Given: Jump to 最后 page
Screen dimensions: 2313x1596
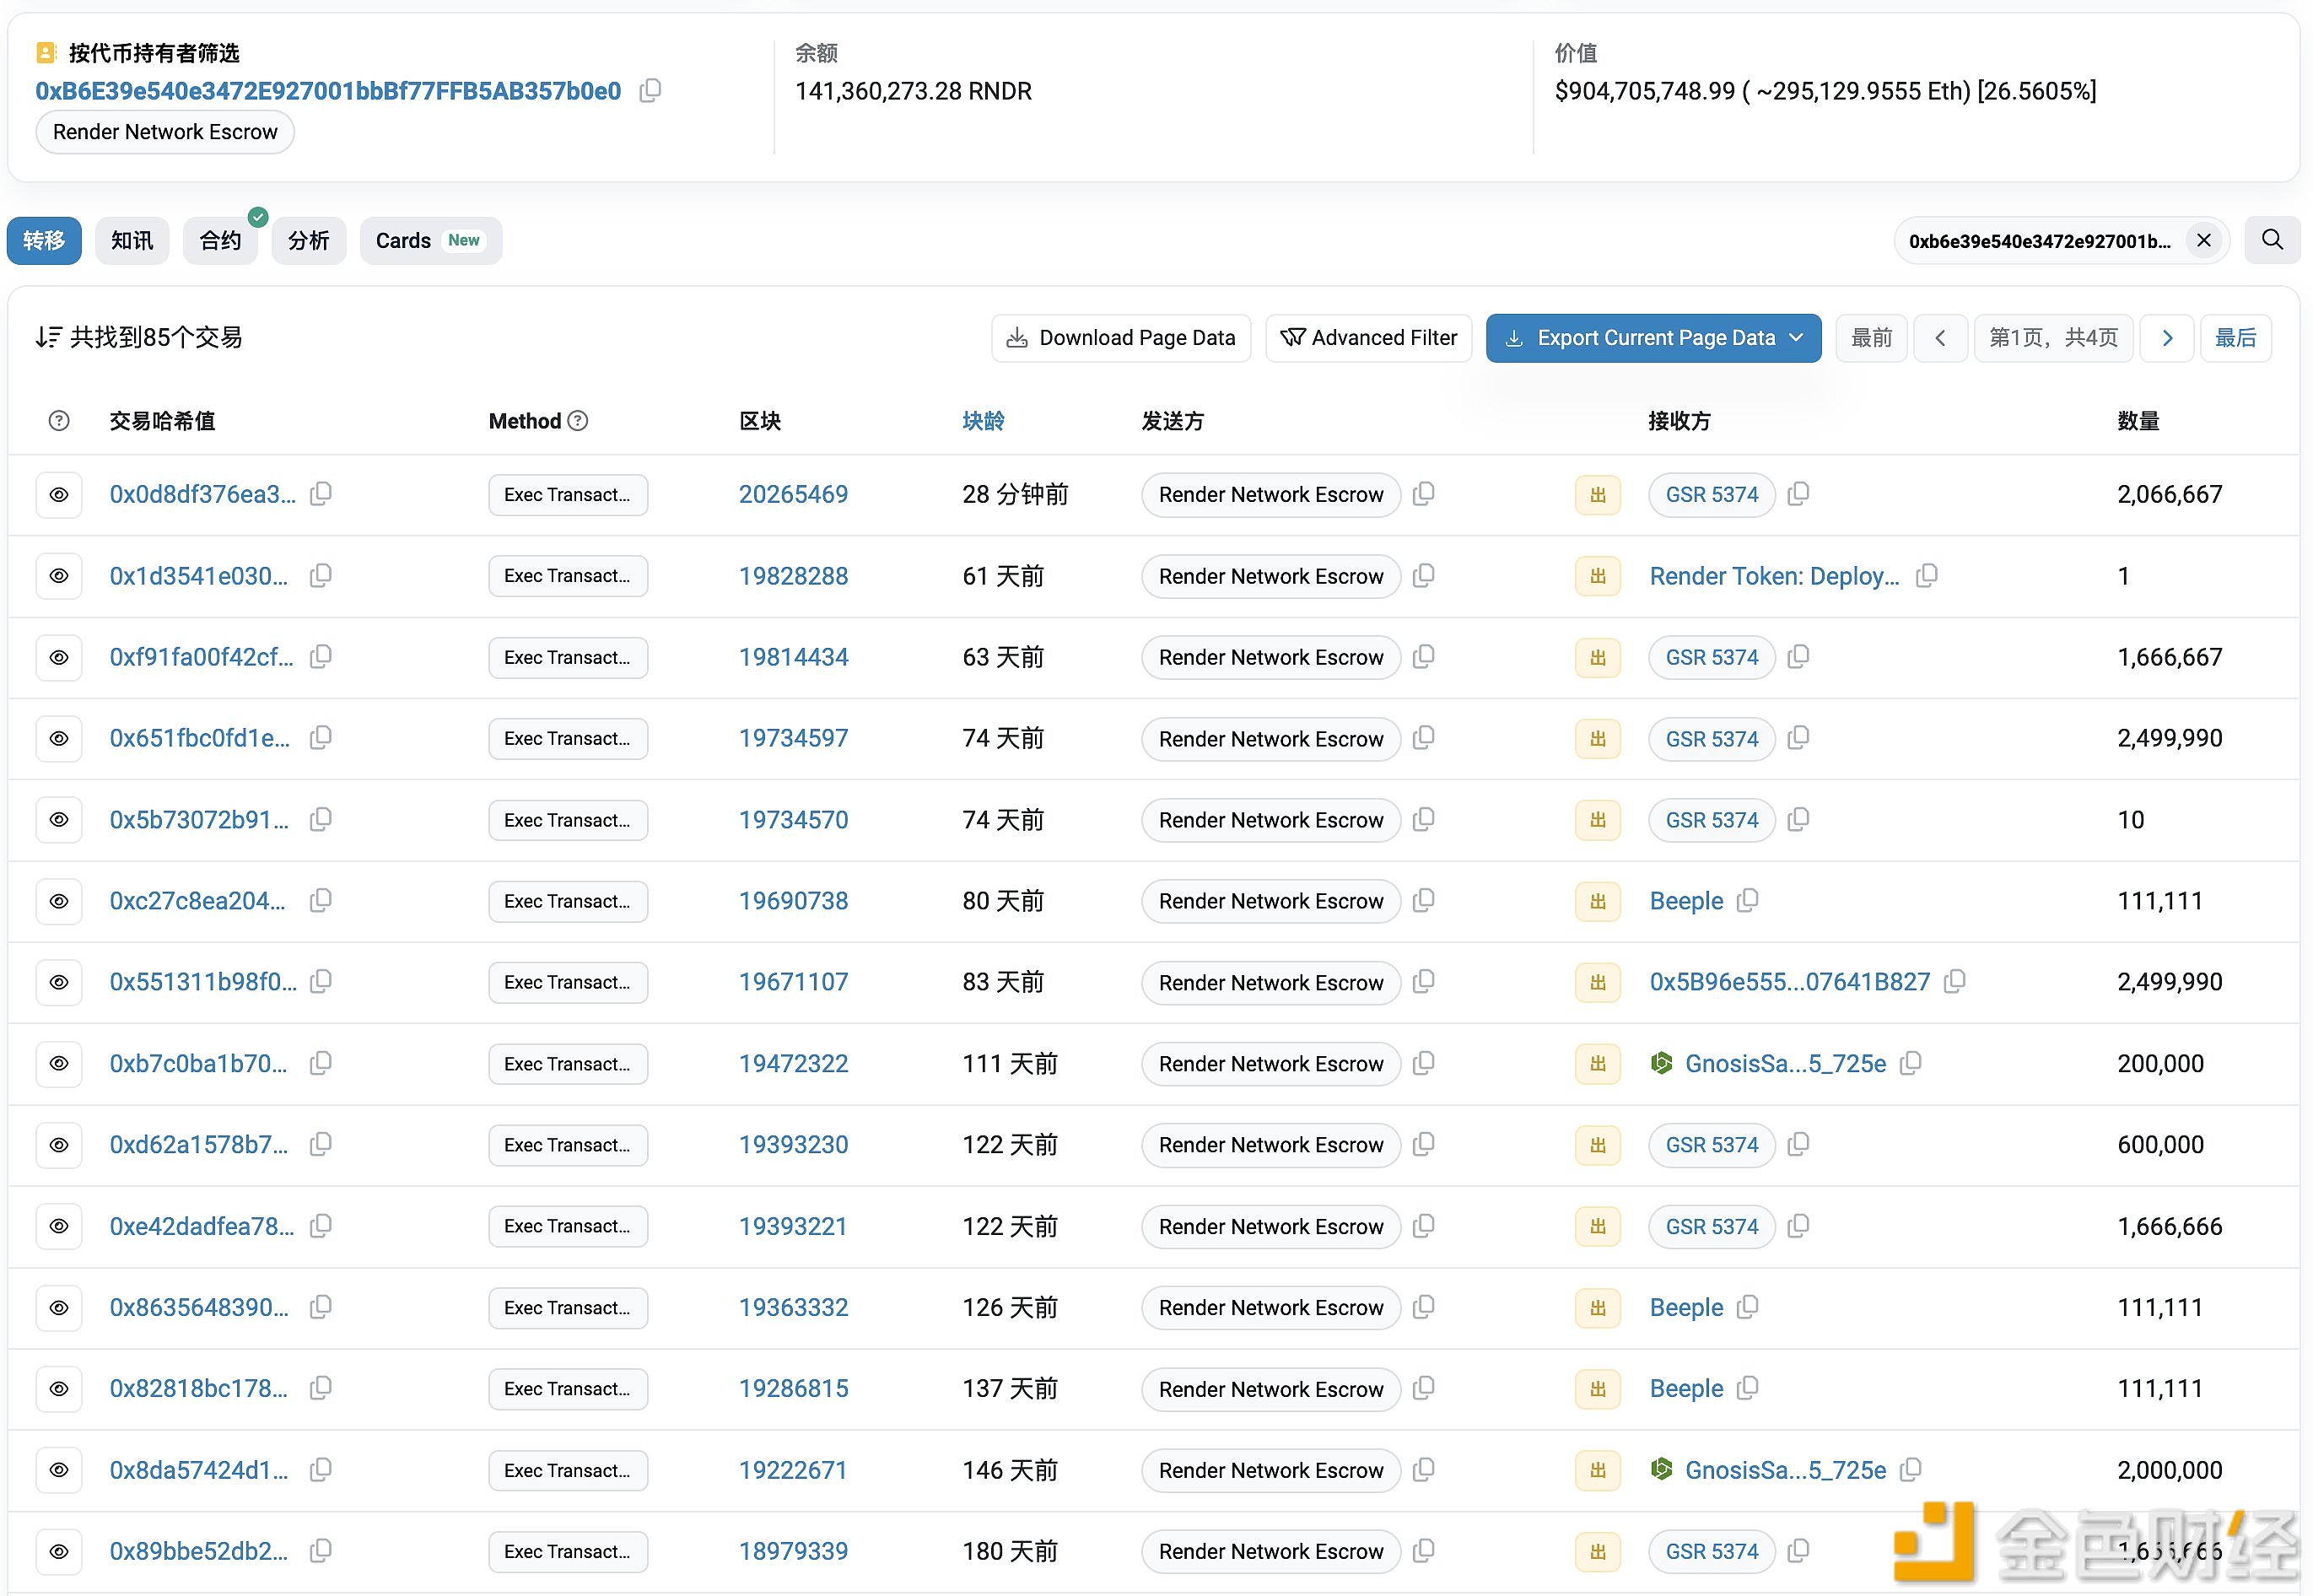Looking at the screenshot, I should pos(2235,338).
